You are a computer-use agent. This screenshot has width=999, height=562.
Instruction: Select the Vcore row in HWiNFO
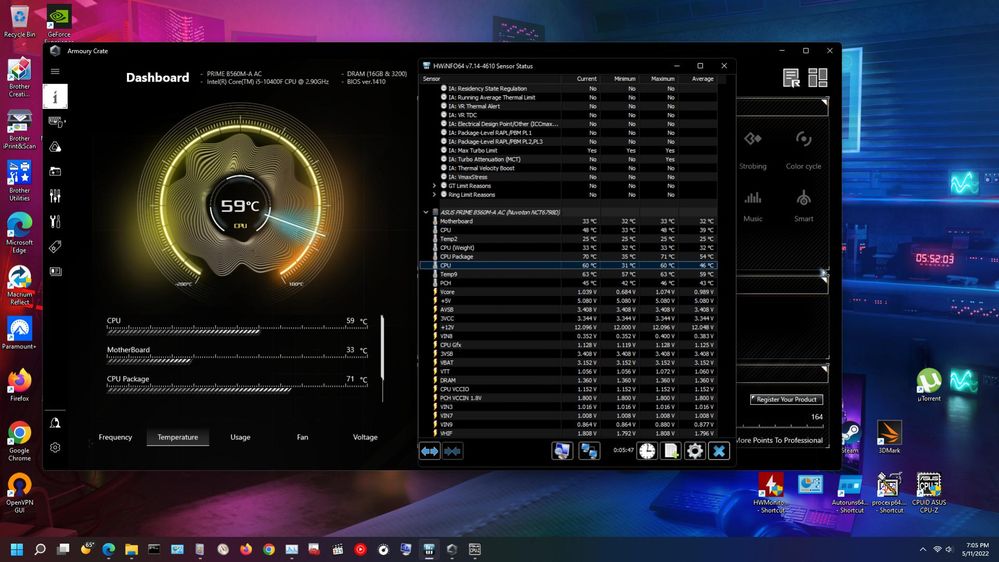coord(568,292)
